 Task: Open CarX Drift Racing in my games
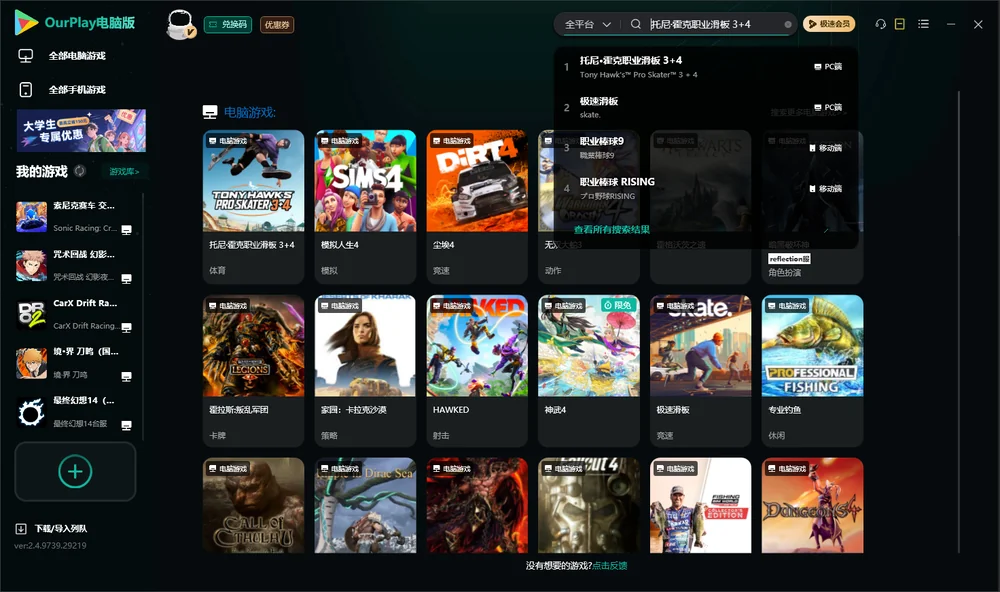[x=75, y=314]
